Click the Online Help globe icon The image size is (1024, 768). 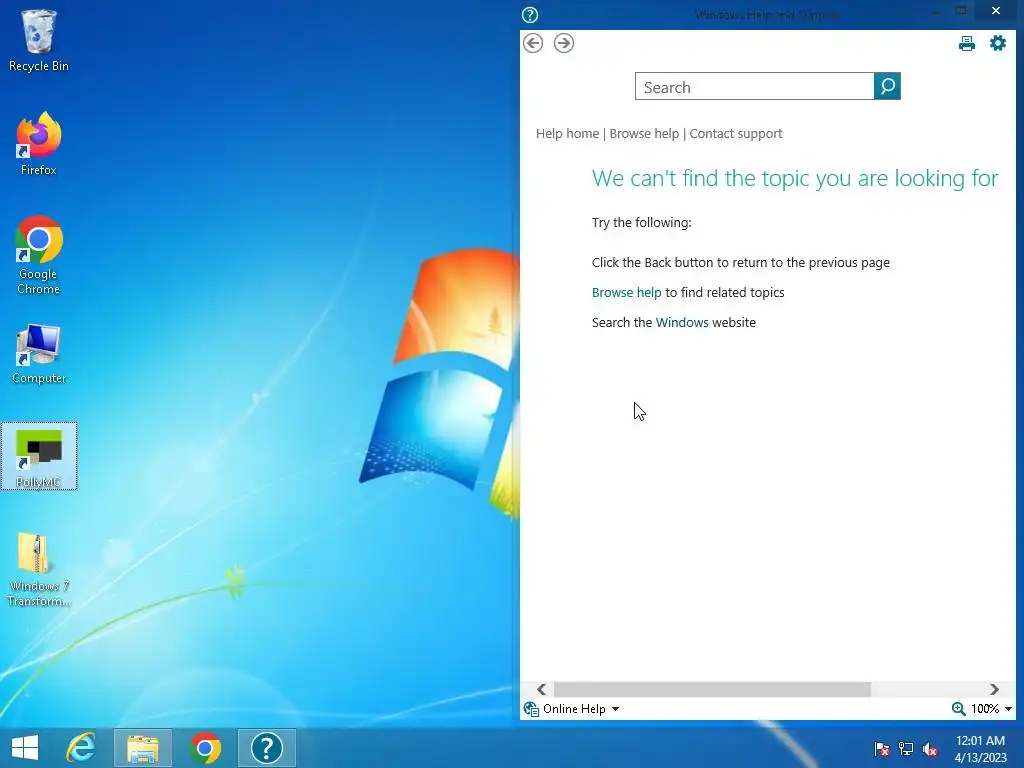point(531,709)
